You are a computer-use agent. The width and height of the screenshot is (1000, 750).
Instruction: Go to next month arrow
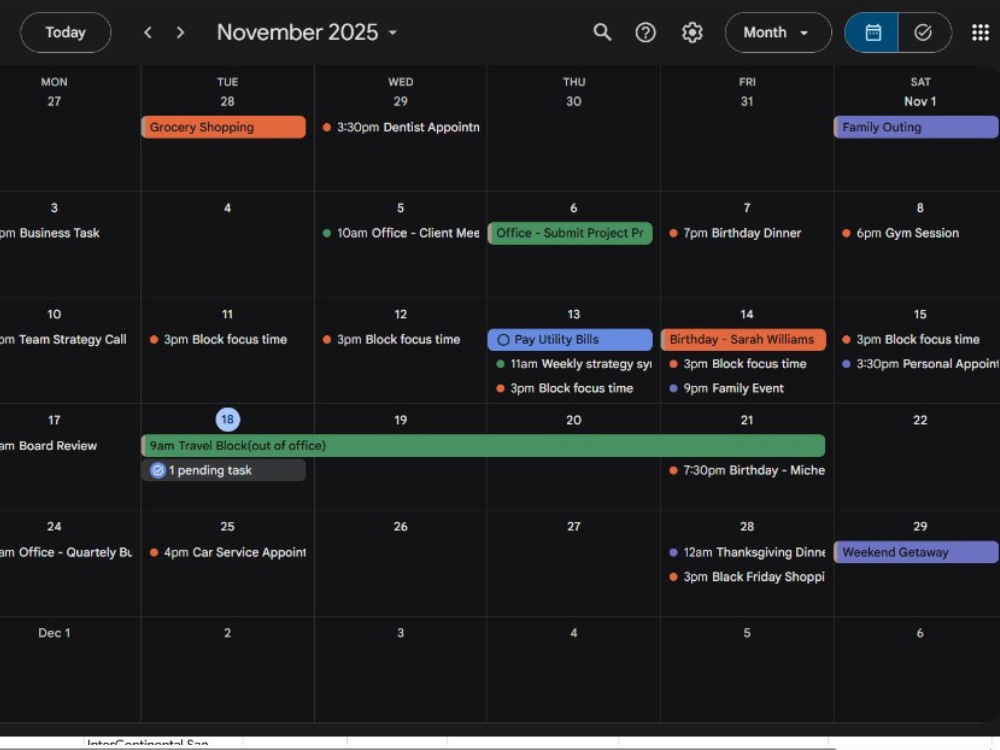pyautogui.click(x=180, y=33)
